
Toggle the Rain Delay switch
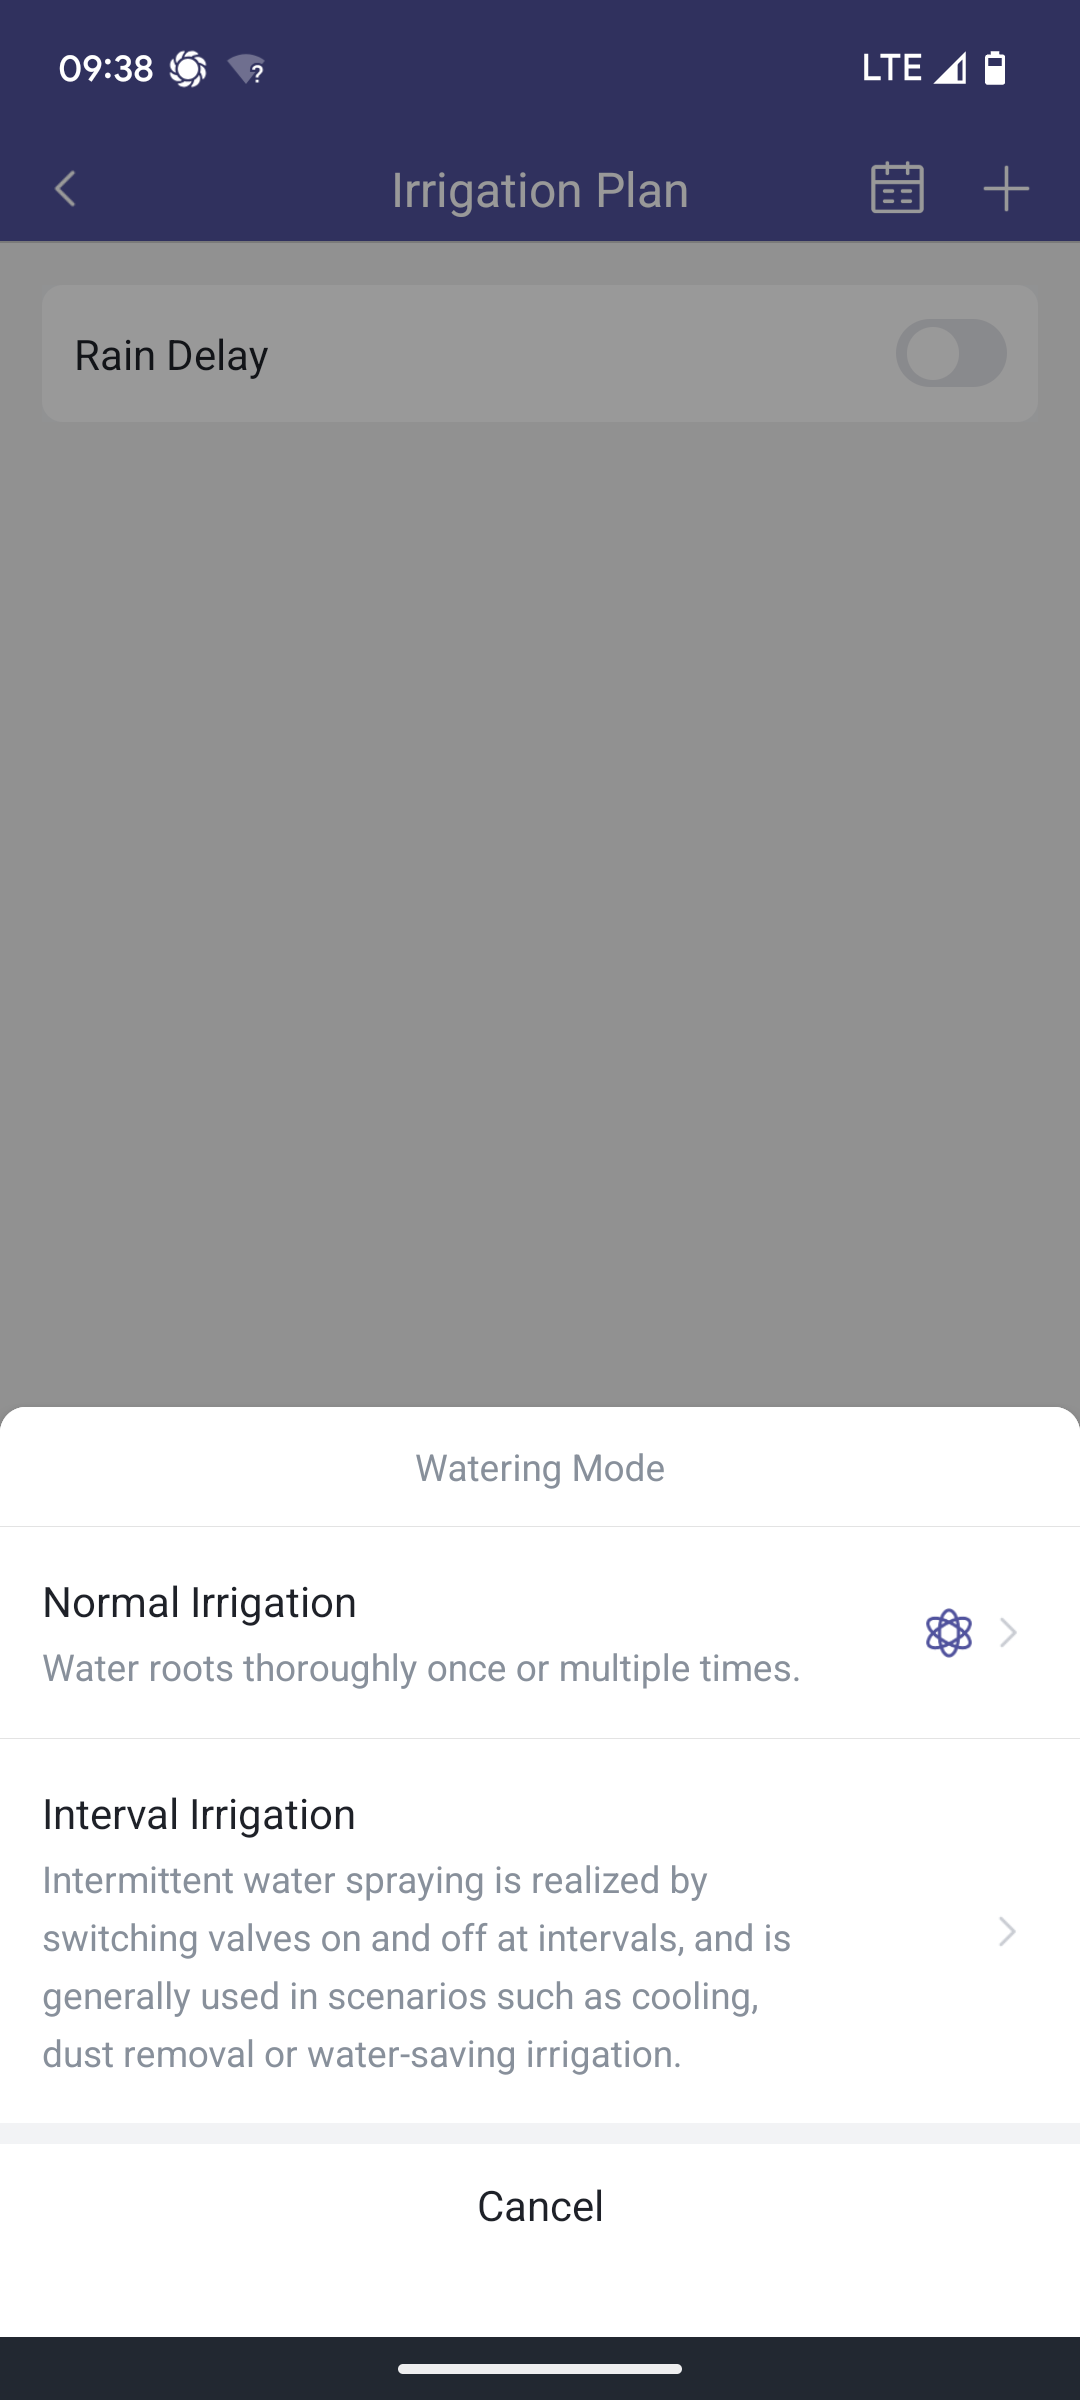tap(951, 353)
